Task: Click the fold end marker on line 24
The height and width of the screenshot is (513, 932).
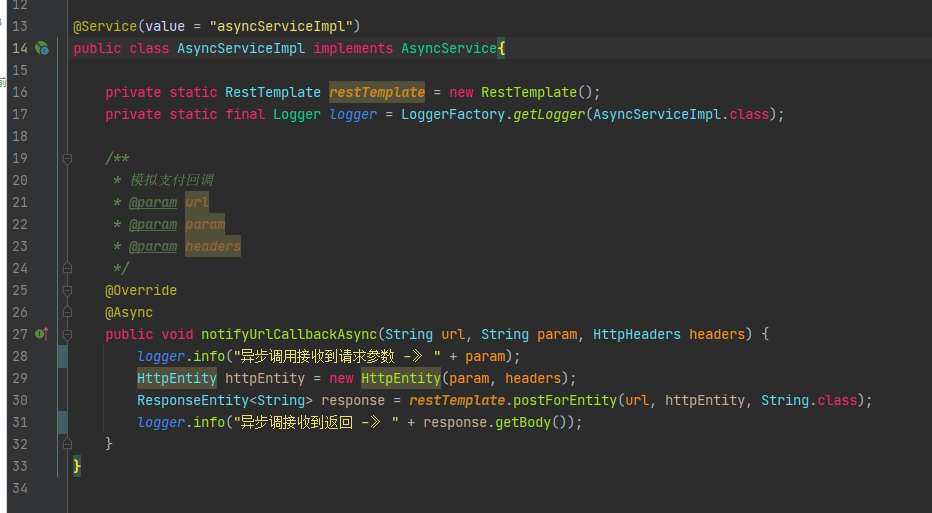Action: (67, 268)
